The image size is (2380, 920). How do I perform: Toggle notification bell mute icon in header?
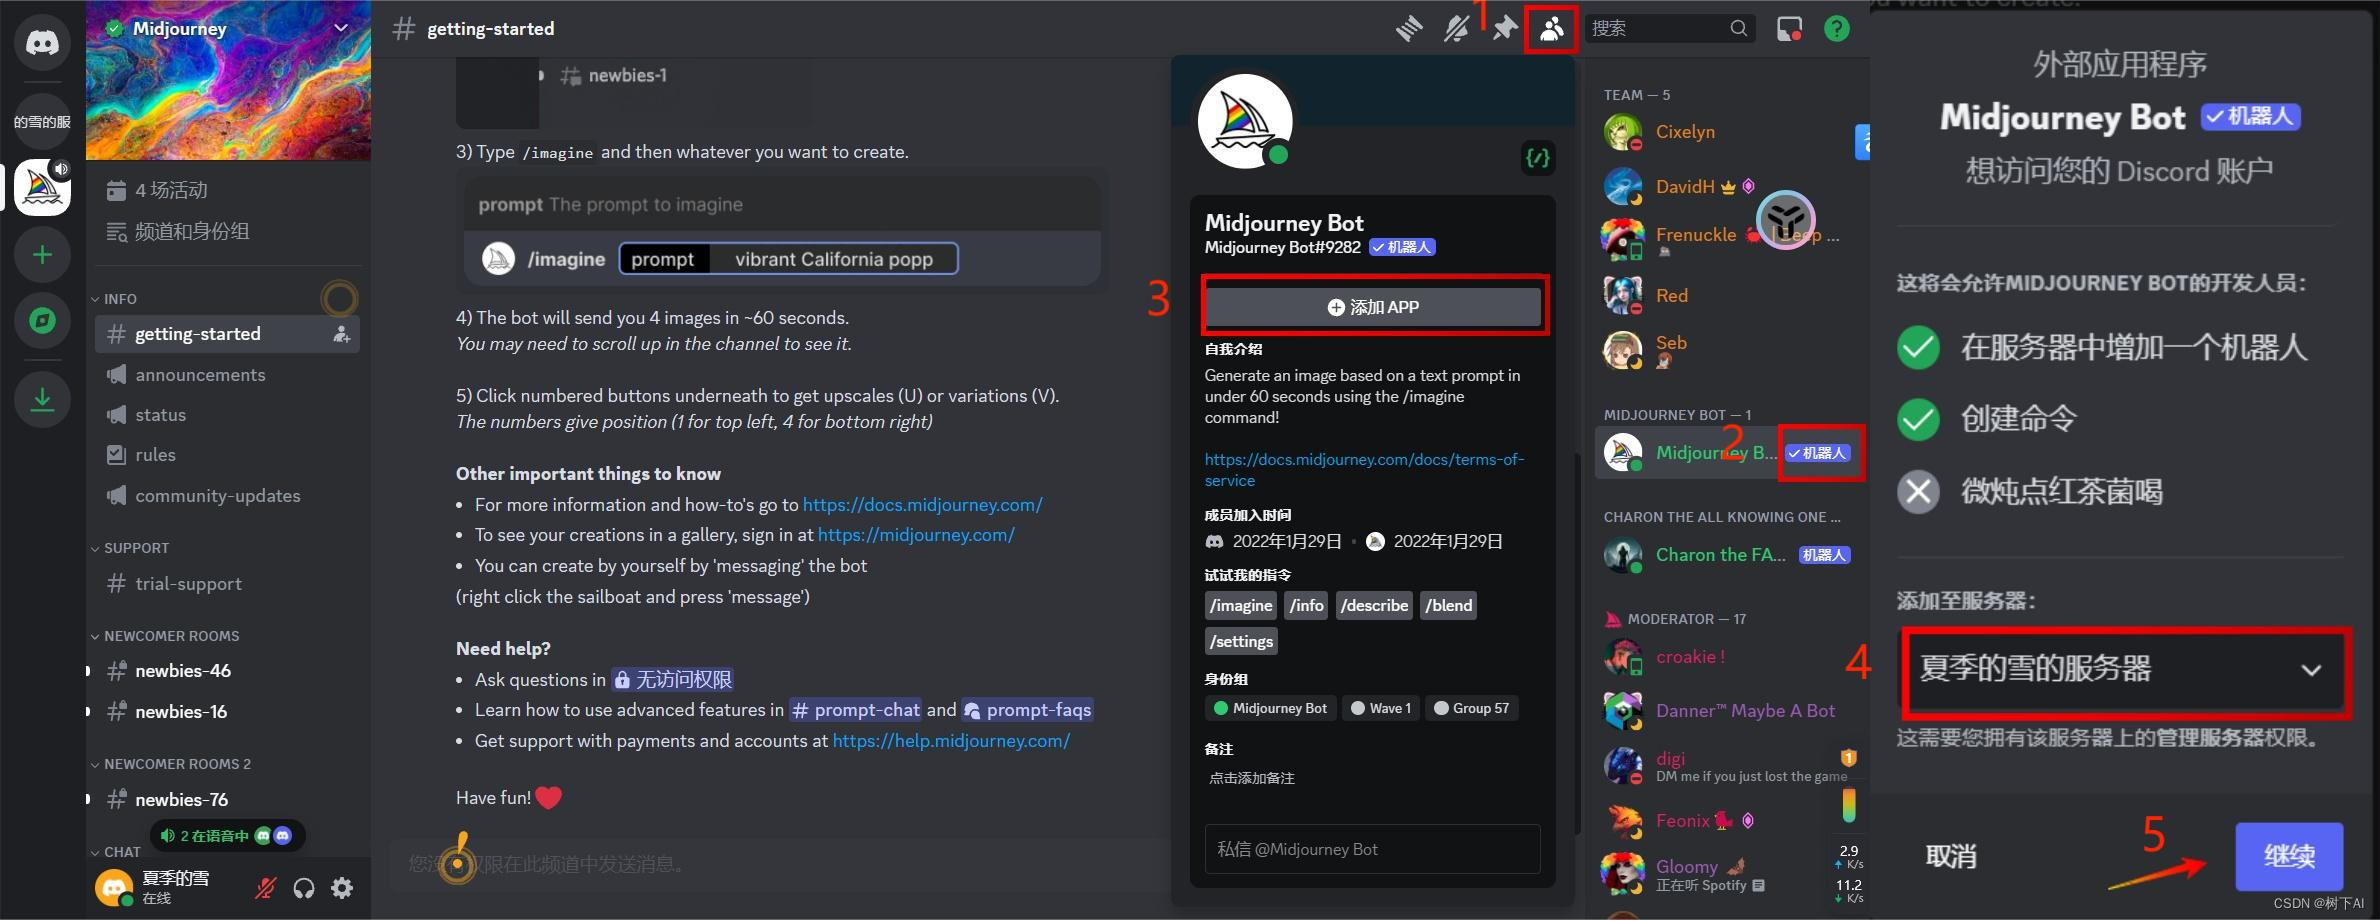[1457, 29]
